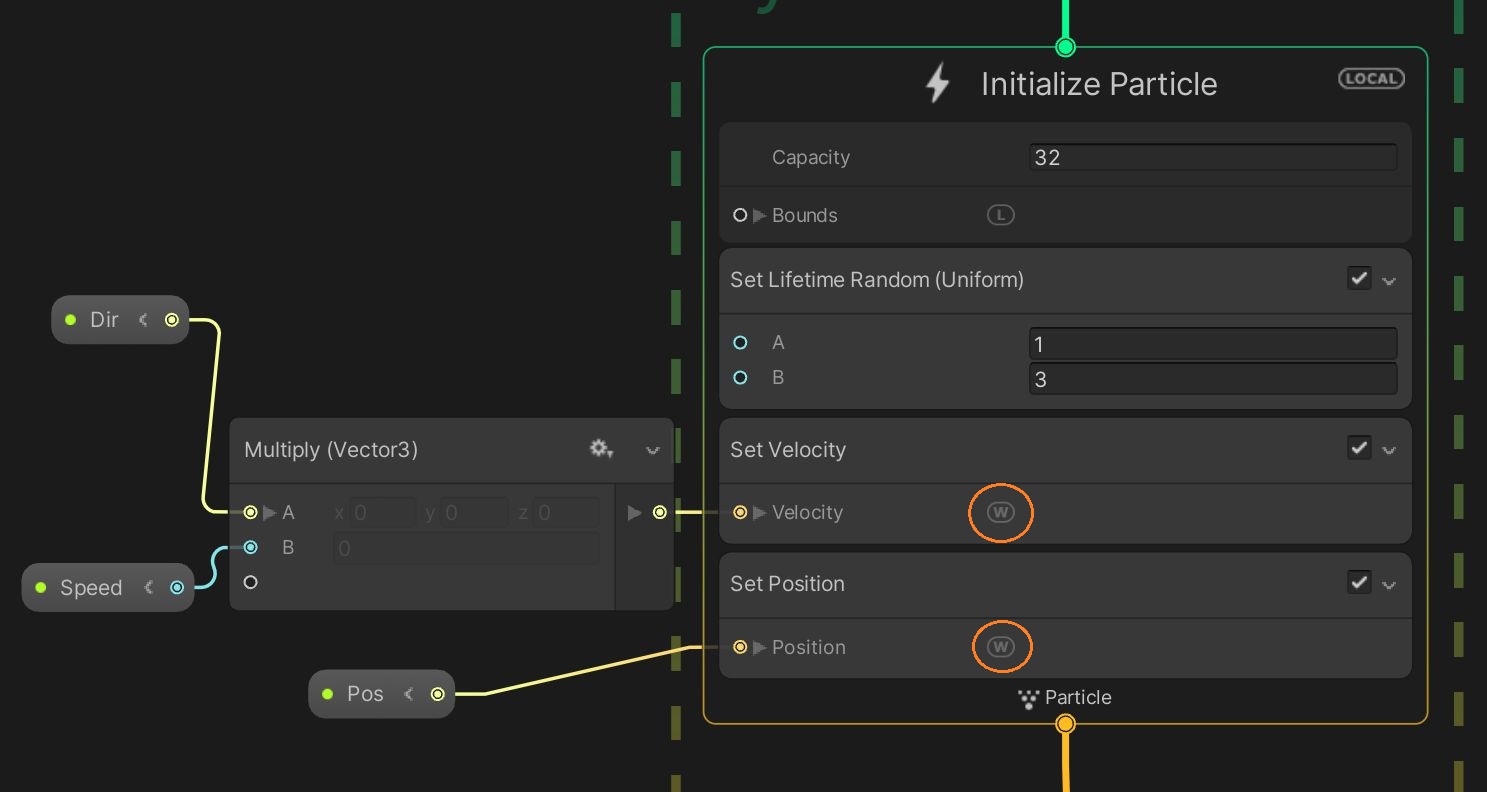Click the Multiply B value field
Image resolution: width=1487 pixels, height=792 pixels.
tap(466, 548)
